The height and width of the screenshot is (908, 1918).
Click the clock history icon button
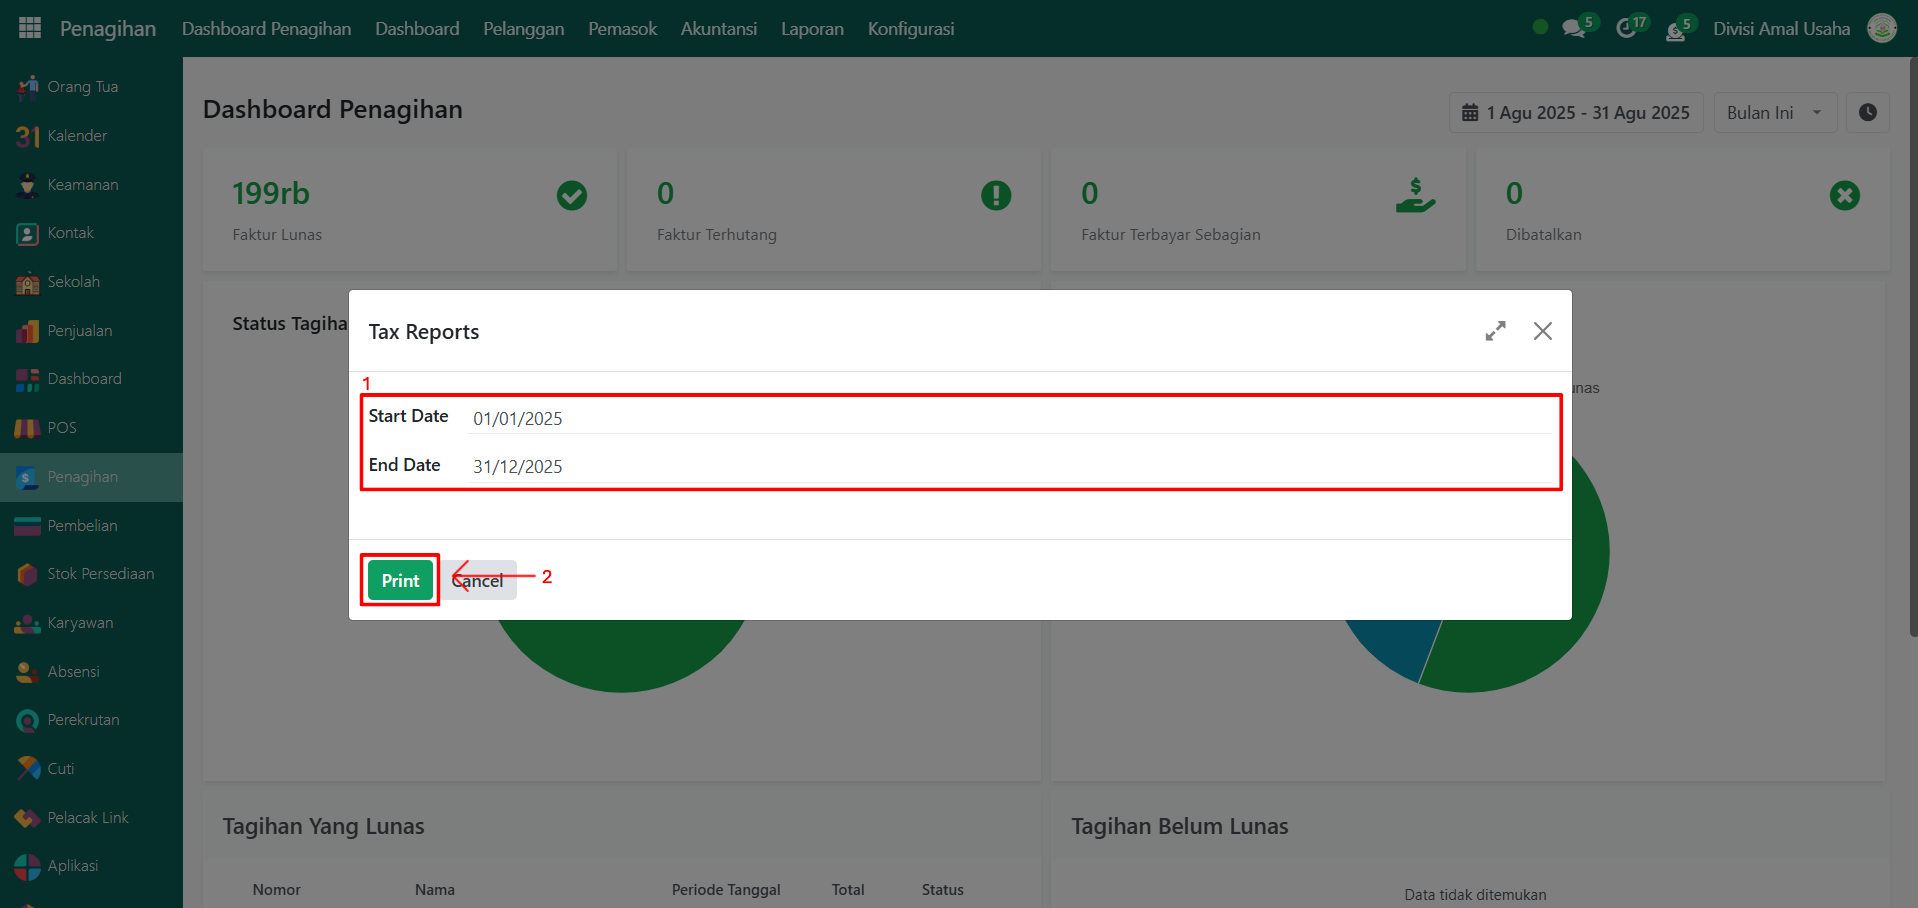point(1867,113)
